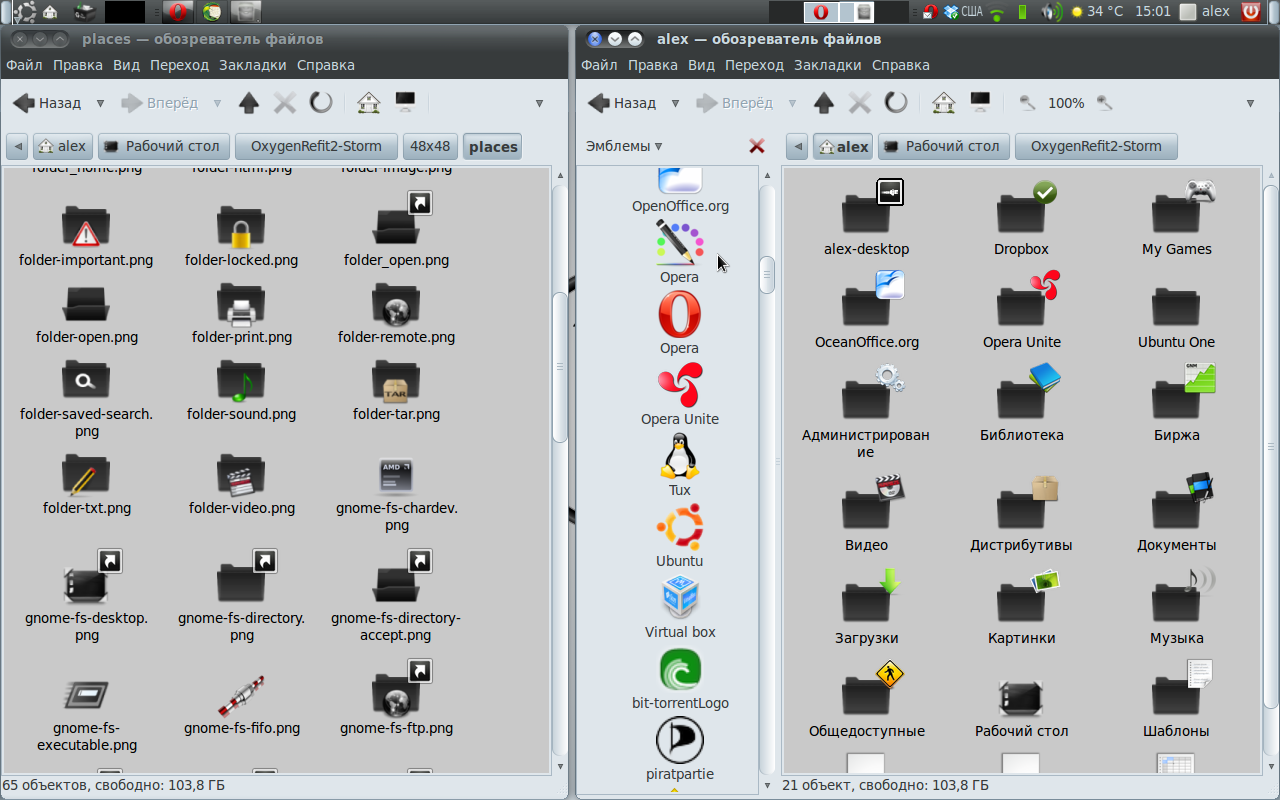The image size is (1280, 800).
Task: Select folder-locked.png file icon
Action: (x=241, y=229)
